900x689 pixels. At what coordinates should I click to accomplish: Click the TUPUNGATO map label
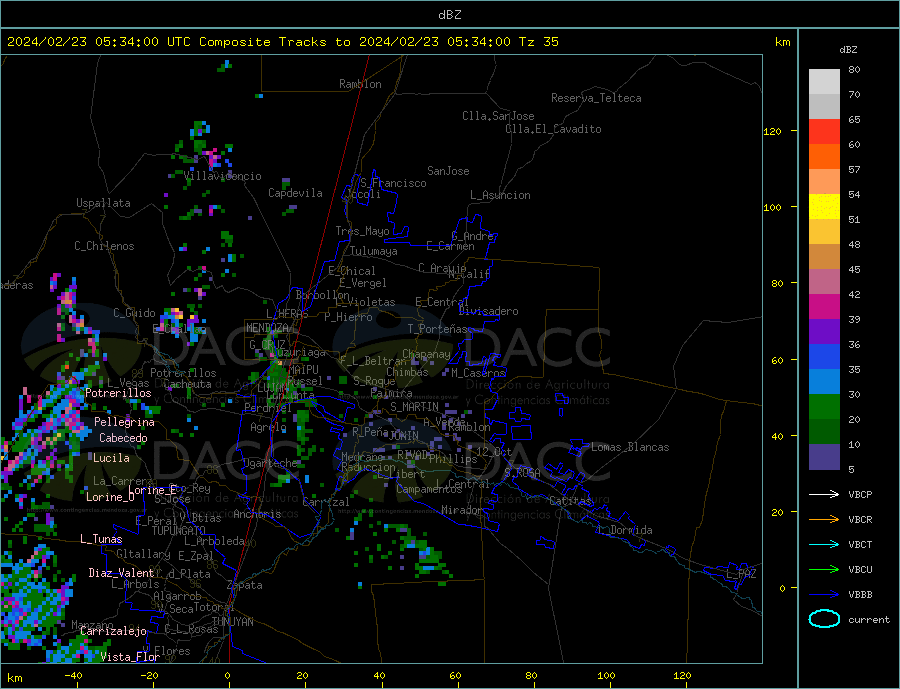pos(179,531)
